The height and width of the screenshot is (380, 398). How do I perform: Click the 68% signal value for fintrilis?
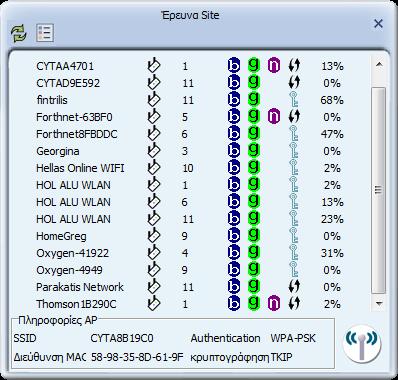pyautogui.click(x=332, y=100)
